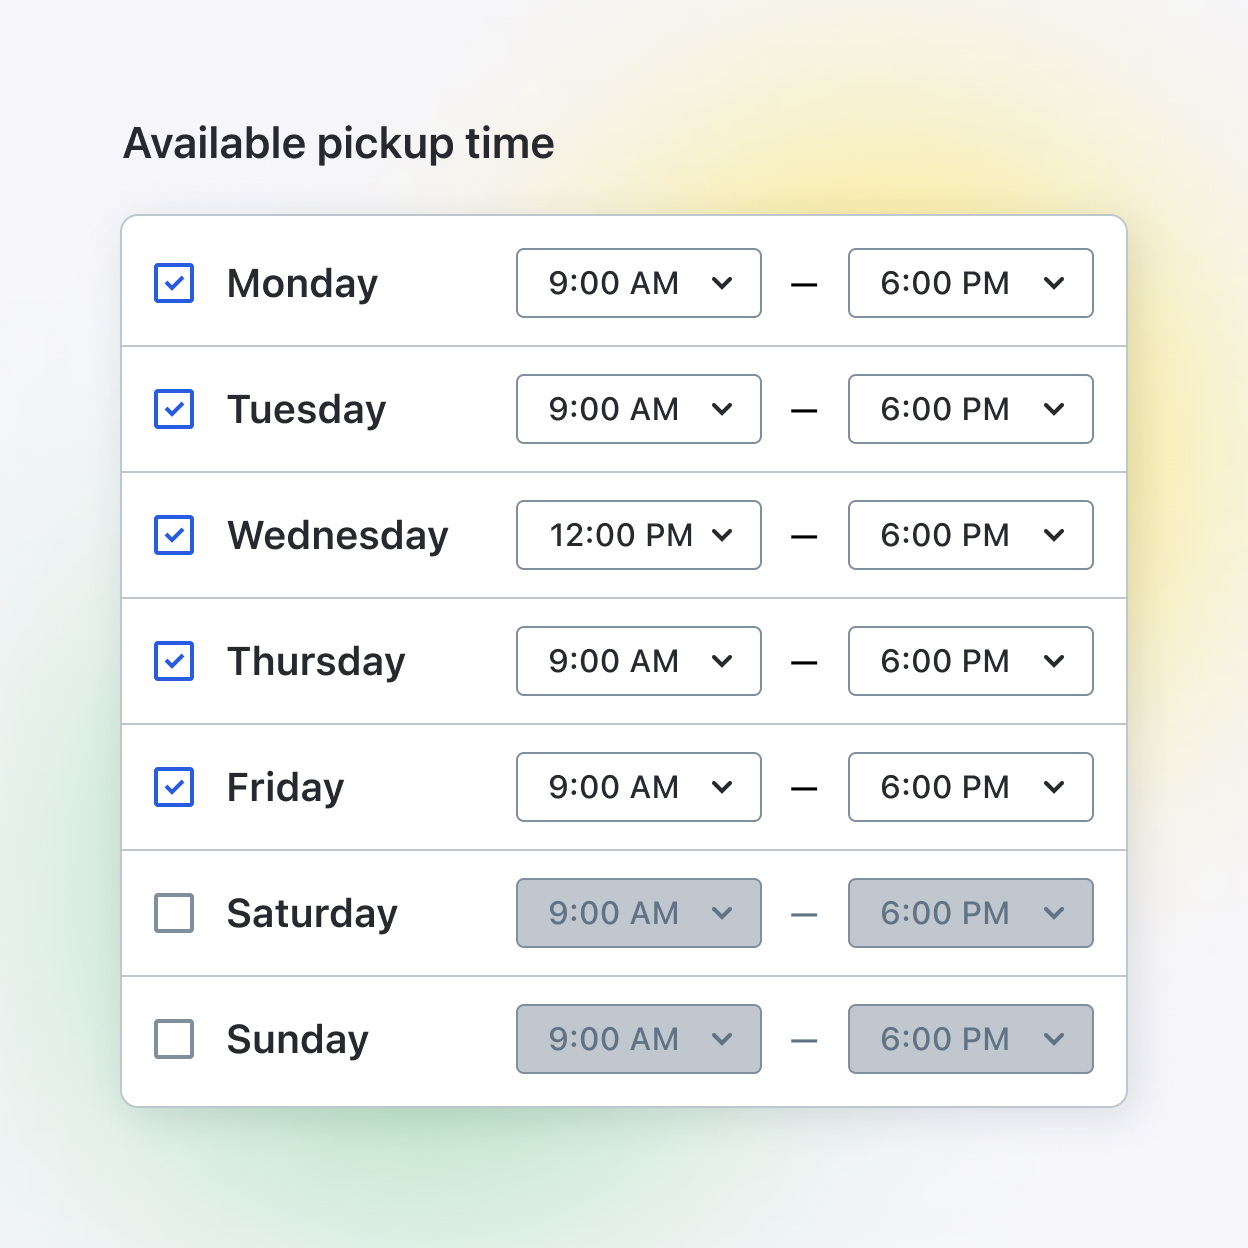Open Monday start time dropdown
Screen dimensions: 1248x1248
(x=638, y=283)
